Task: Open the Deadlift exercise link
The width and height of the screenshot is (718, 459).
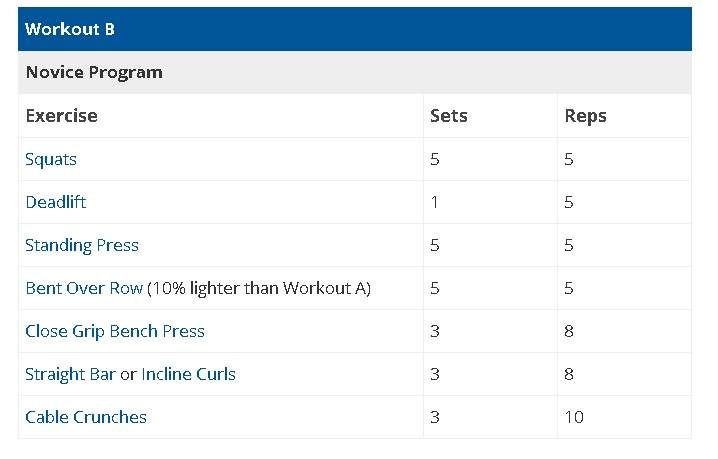Action: (56, 202)
